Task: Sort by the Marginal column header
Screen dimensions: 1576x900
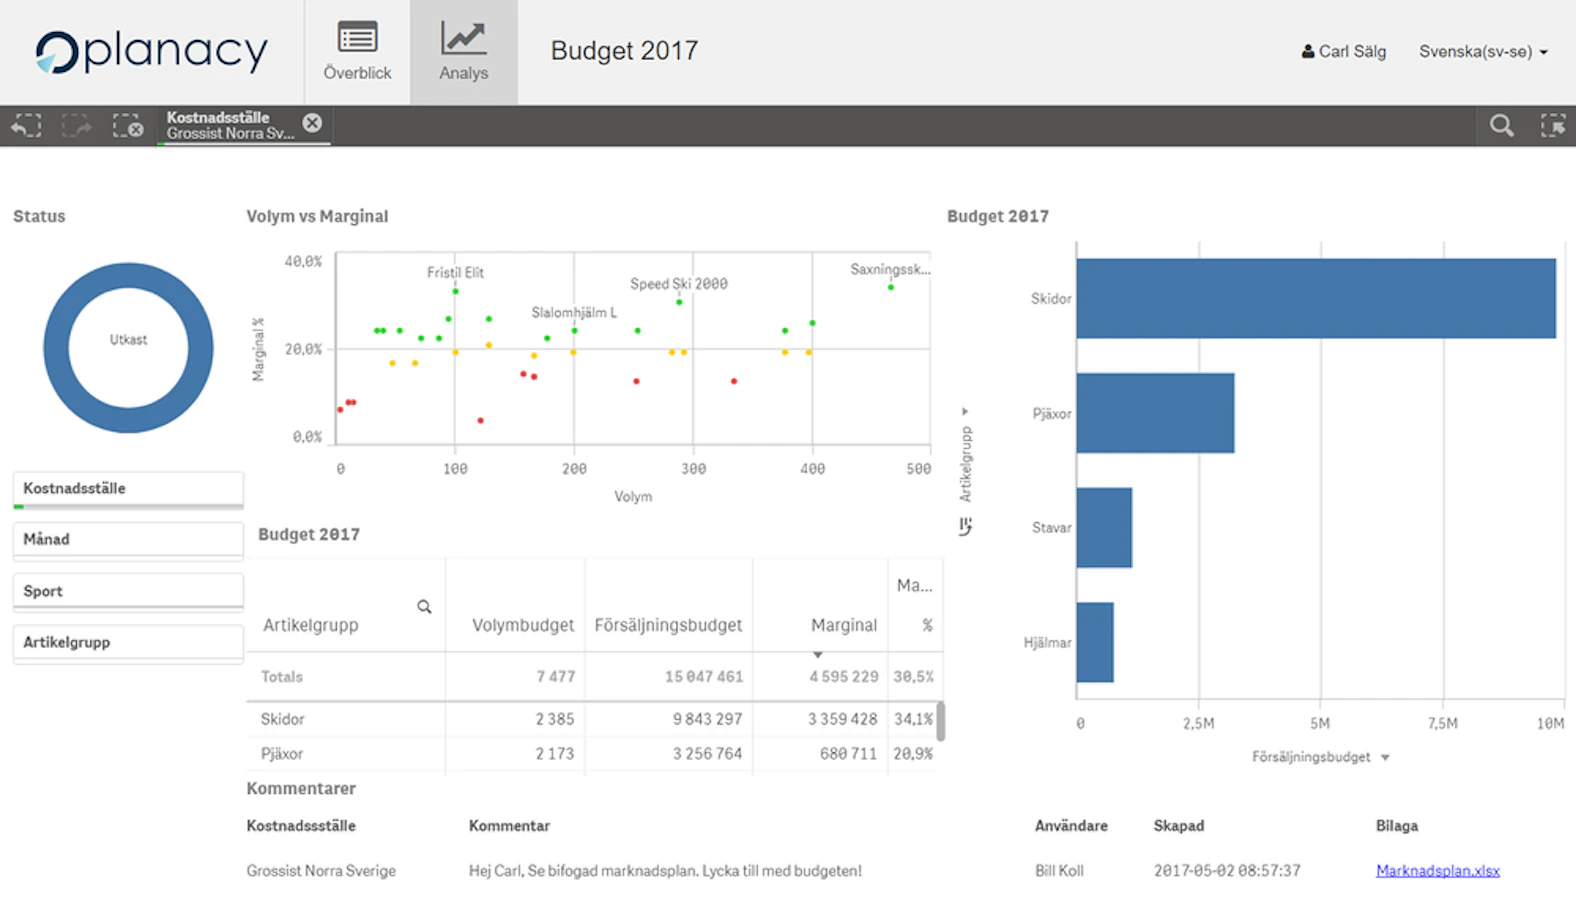Action: (x=844, y=625)
